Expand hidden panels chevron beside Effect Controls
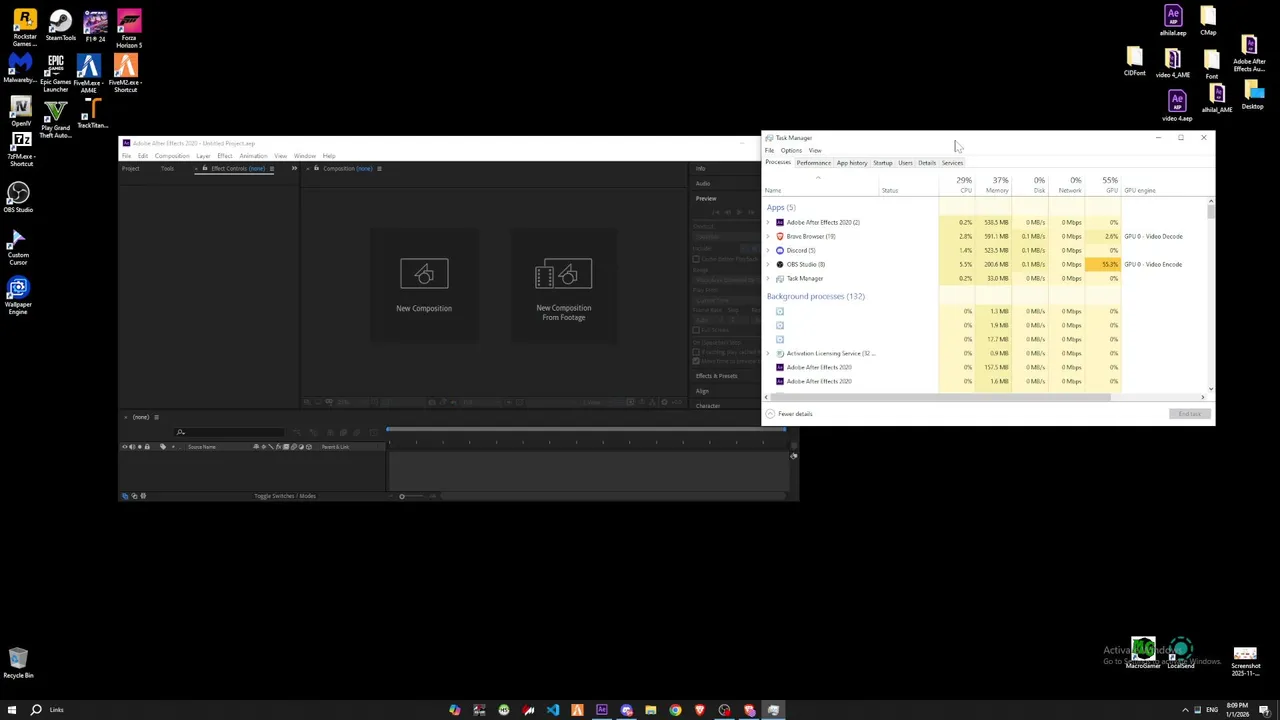1280x720 pixels. point(294,168)
